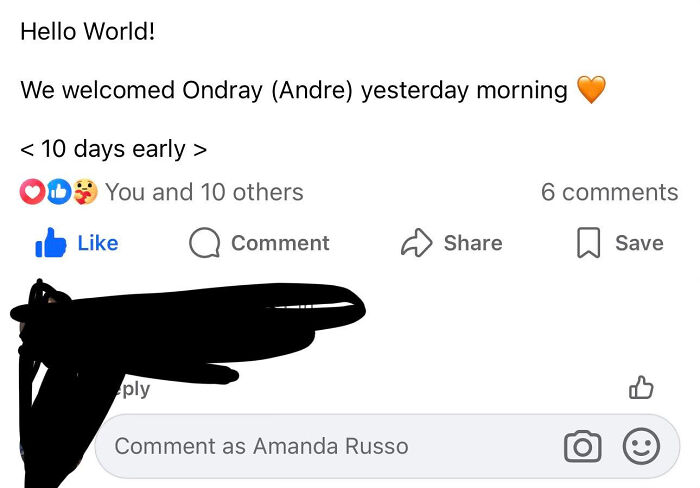Click the blue thumbs-up Like icon
This screenshot has width=700, height=488.
pyautogui.click(x=50, y=242)
